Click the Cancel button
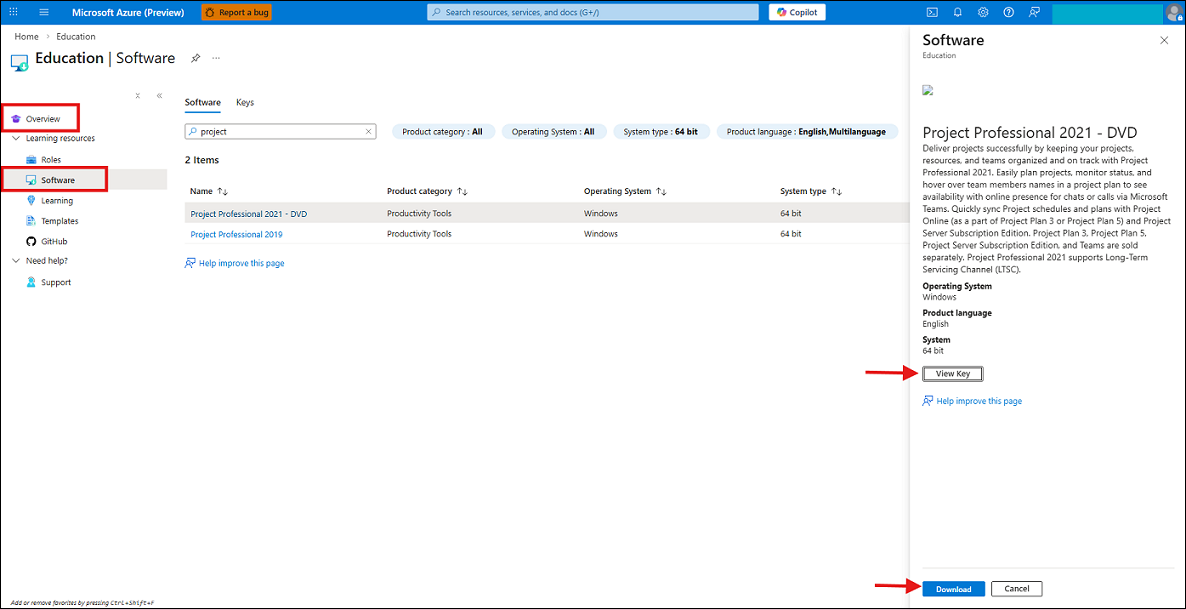Image resolution: width=1186 pixels, height=610 pixels. point(1017,589)
